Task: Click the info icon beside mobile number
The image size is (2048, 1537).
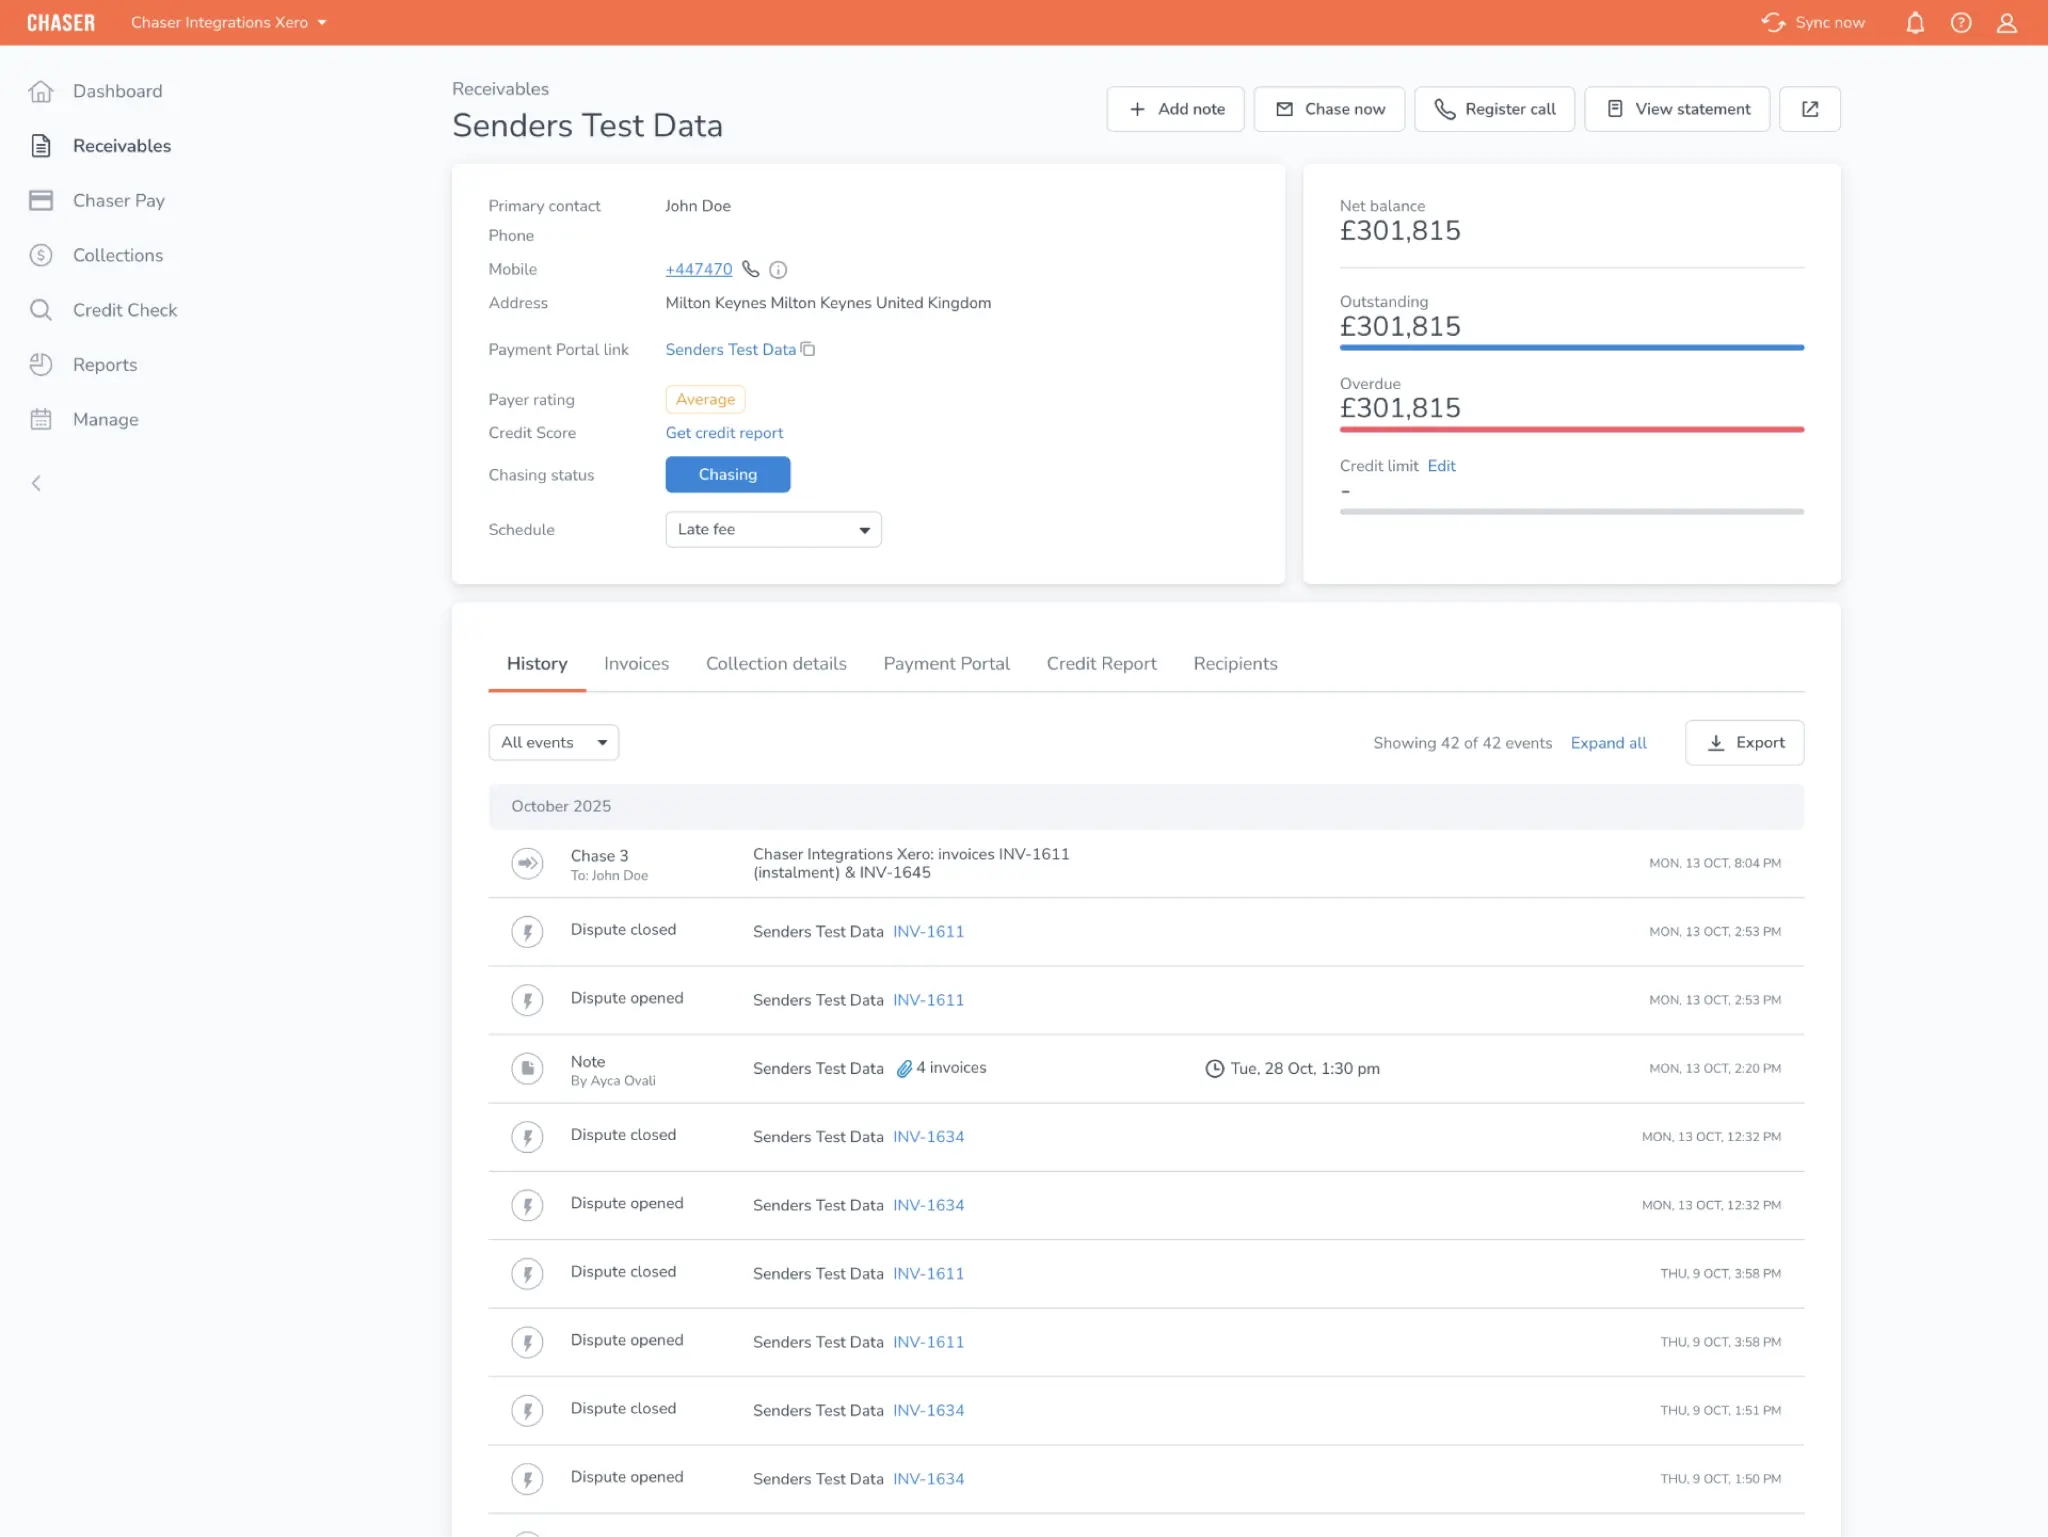Action: 778,270
